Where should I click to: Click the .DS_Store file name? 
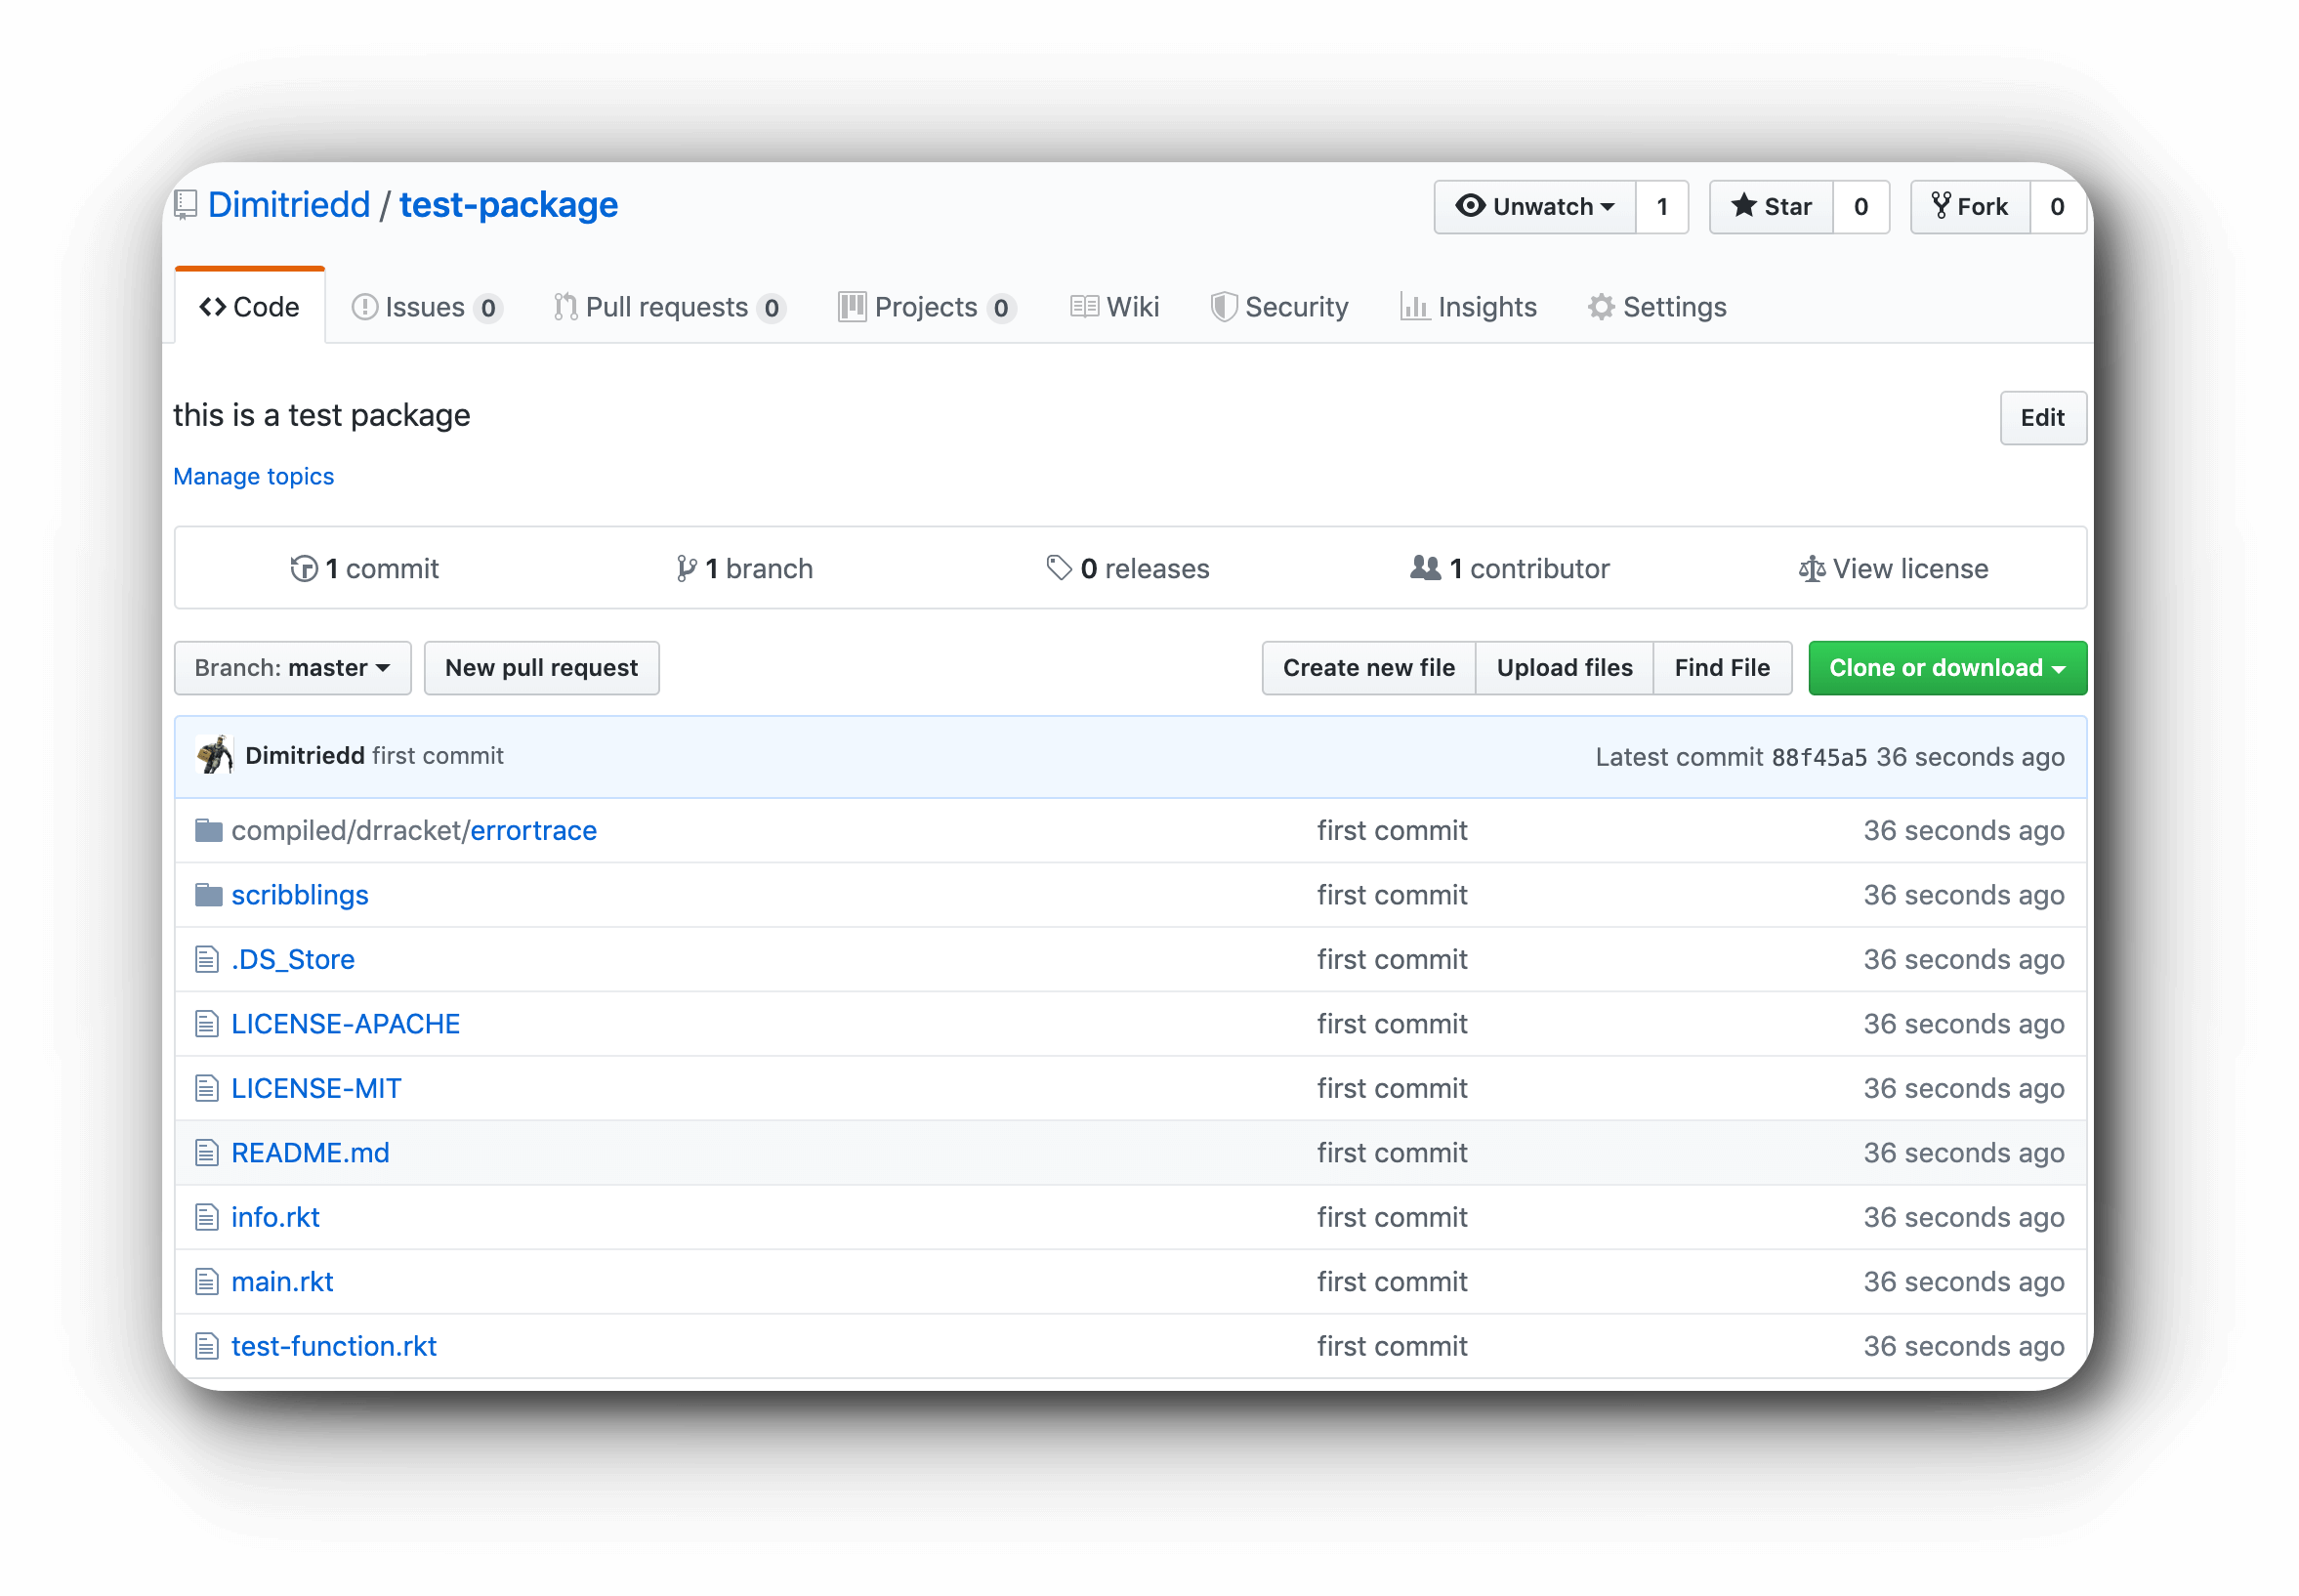pos(293,959)
